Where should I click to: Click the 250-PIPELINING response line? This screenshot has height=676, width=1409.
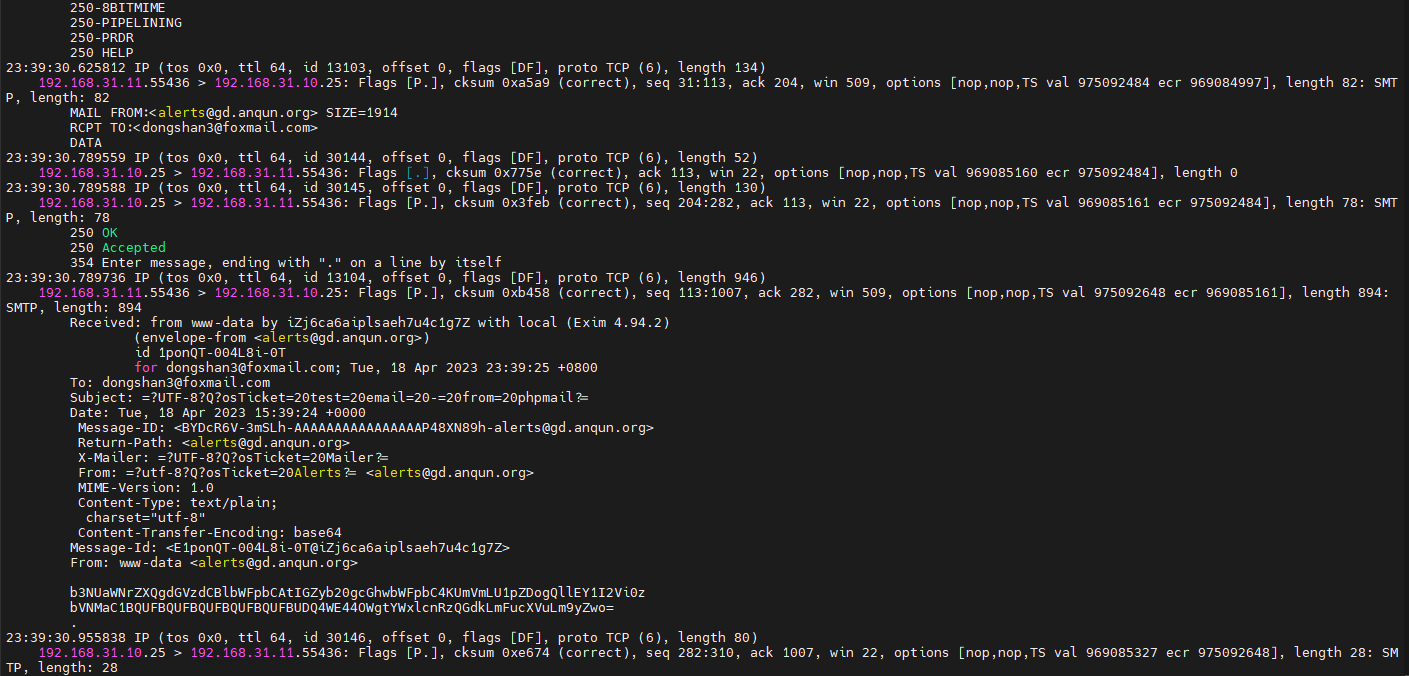[125, 22]
